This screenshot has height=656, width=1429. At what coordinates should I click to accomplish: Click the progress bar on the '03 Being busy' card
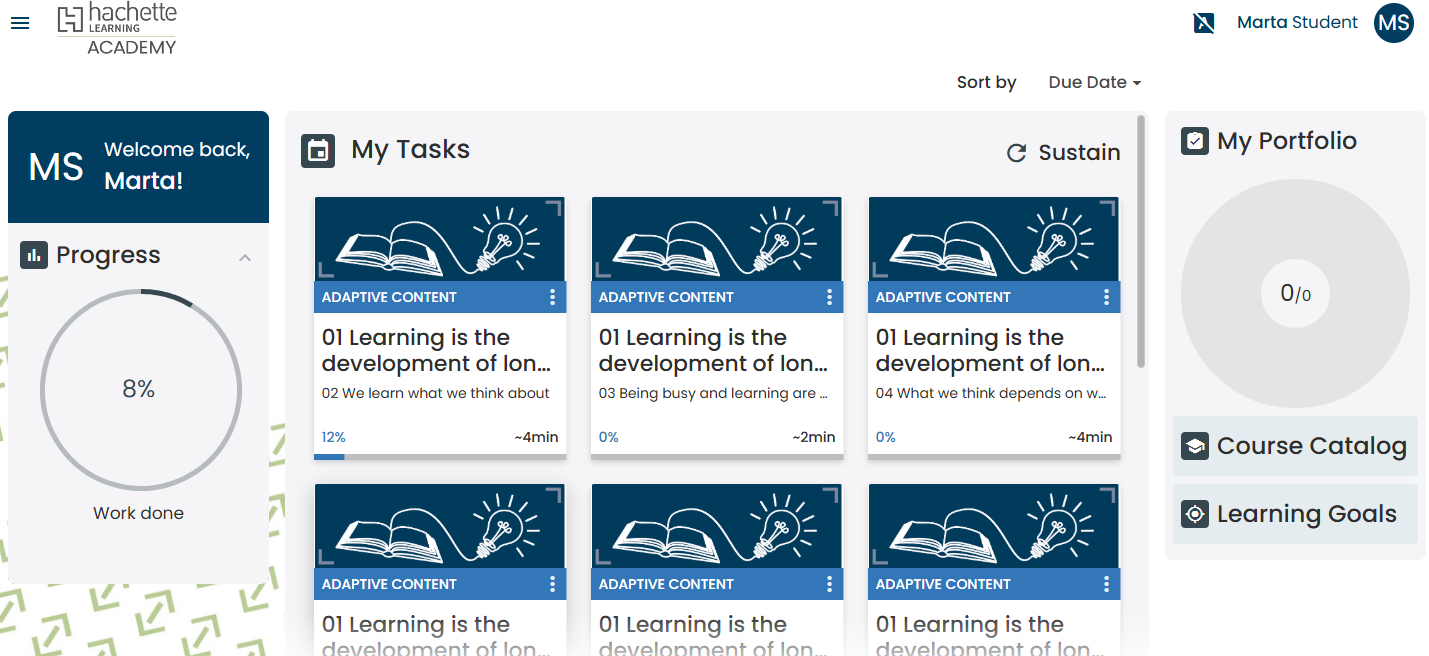(x=717, y=457)
